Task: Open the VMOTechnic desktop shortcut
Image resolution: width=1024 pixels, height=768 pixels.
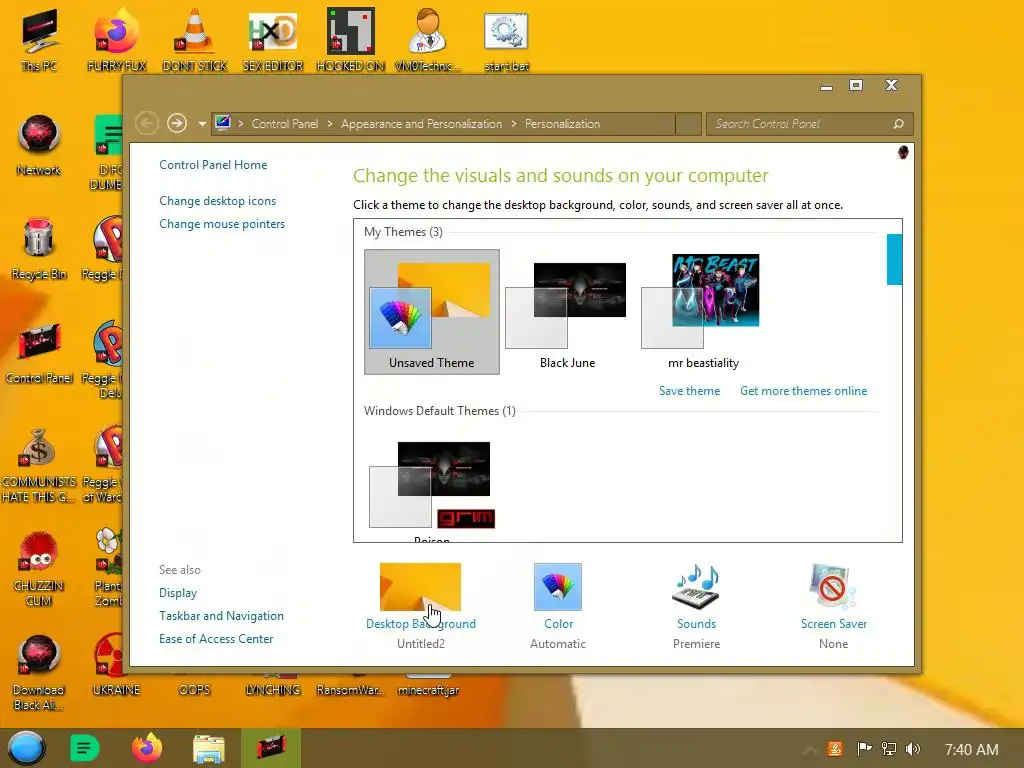Action: [x=428, y=39]
